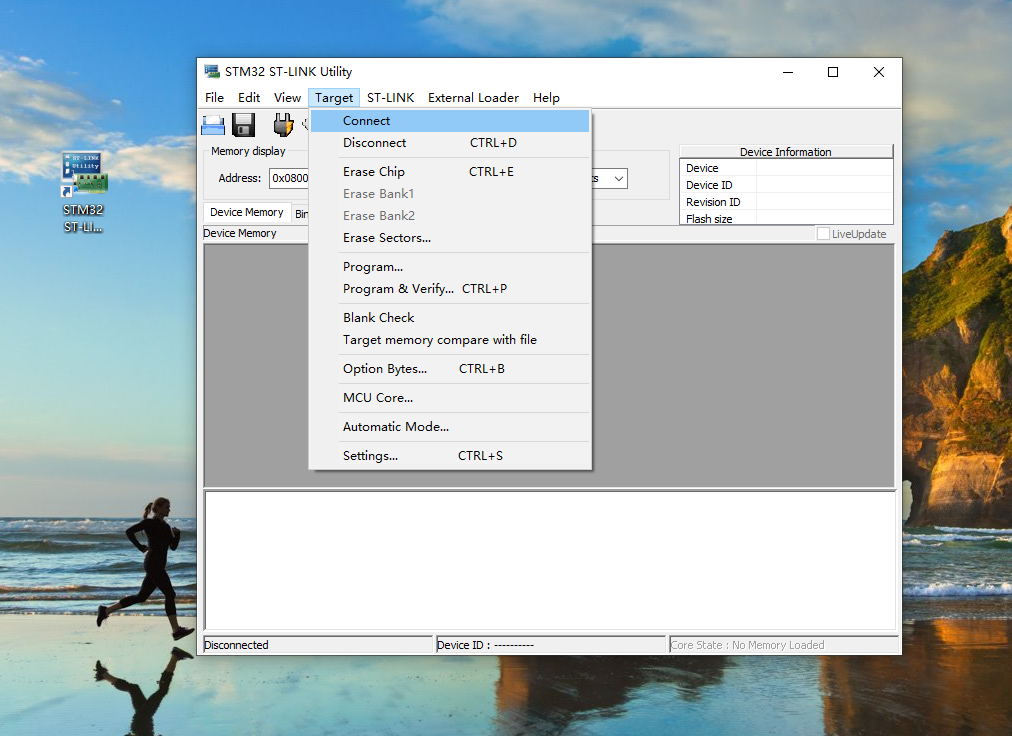Image resolution: width=1012 pixels, height=736 pixels.
Task: Minimize the ST-LINK Utility window
Action: [788, 72]
